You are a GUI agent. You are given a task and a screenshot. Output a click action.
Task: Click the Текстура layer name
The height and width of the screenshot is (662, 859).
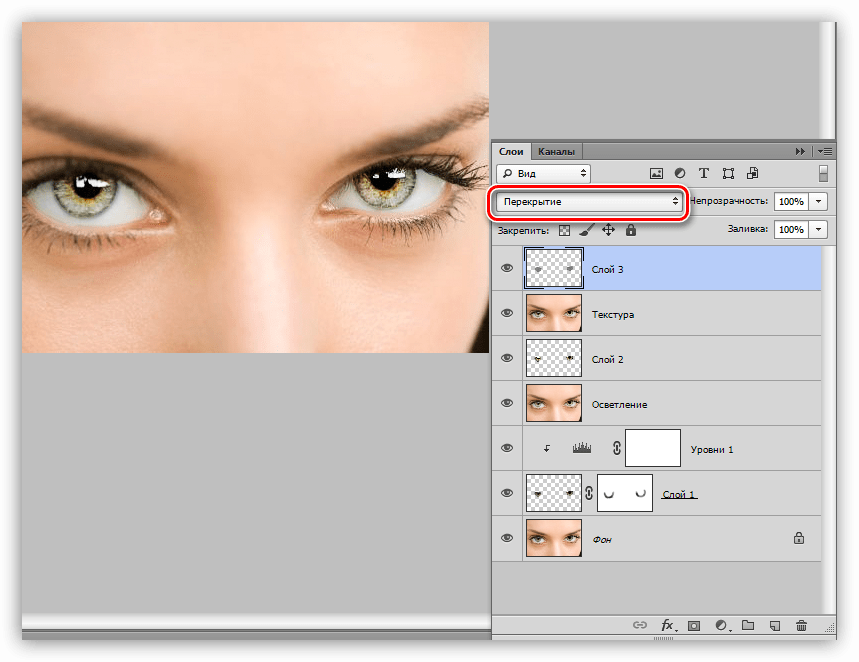[x=612, y=315]
